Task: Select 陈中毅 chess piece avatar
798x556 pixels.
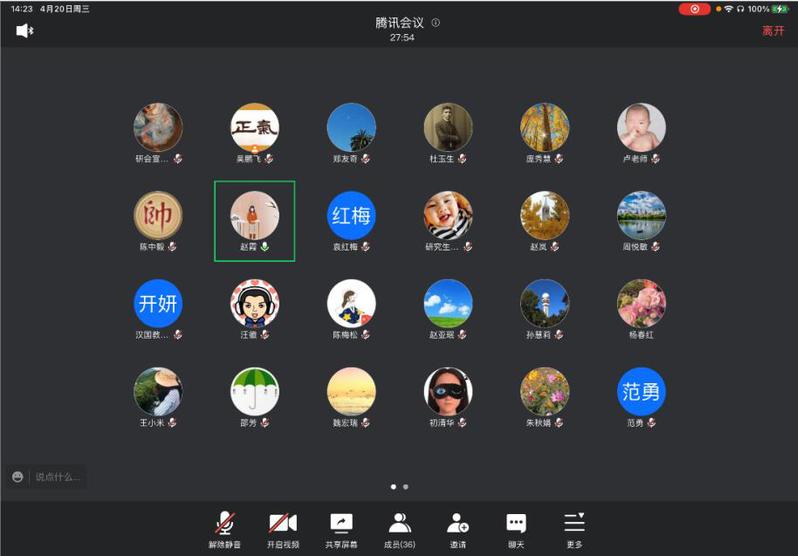Action: tap(158, 215)
